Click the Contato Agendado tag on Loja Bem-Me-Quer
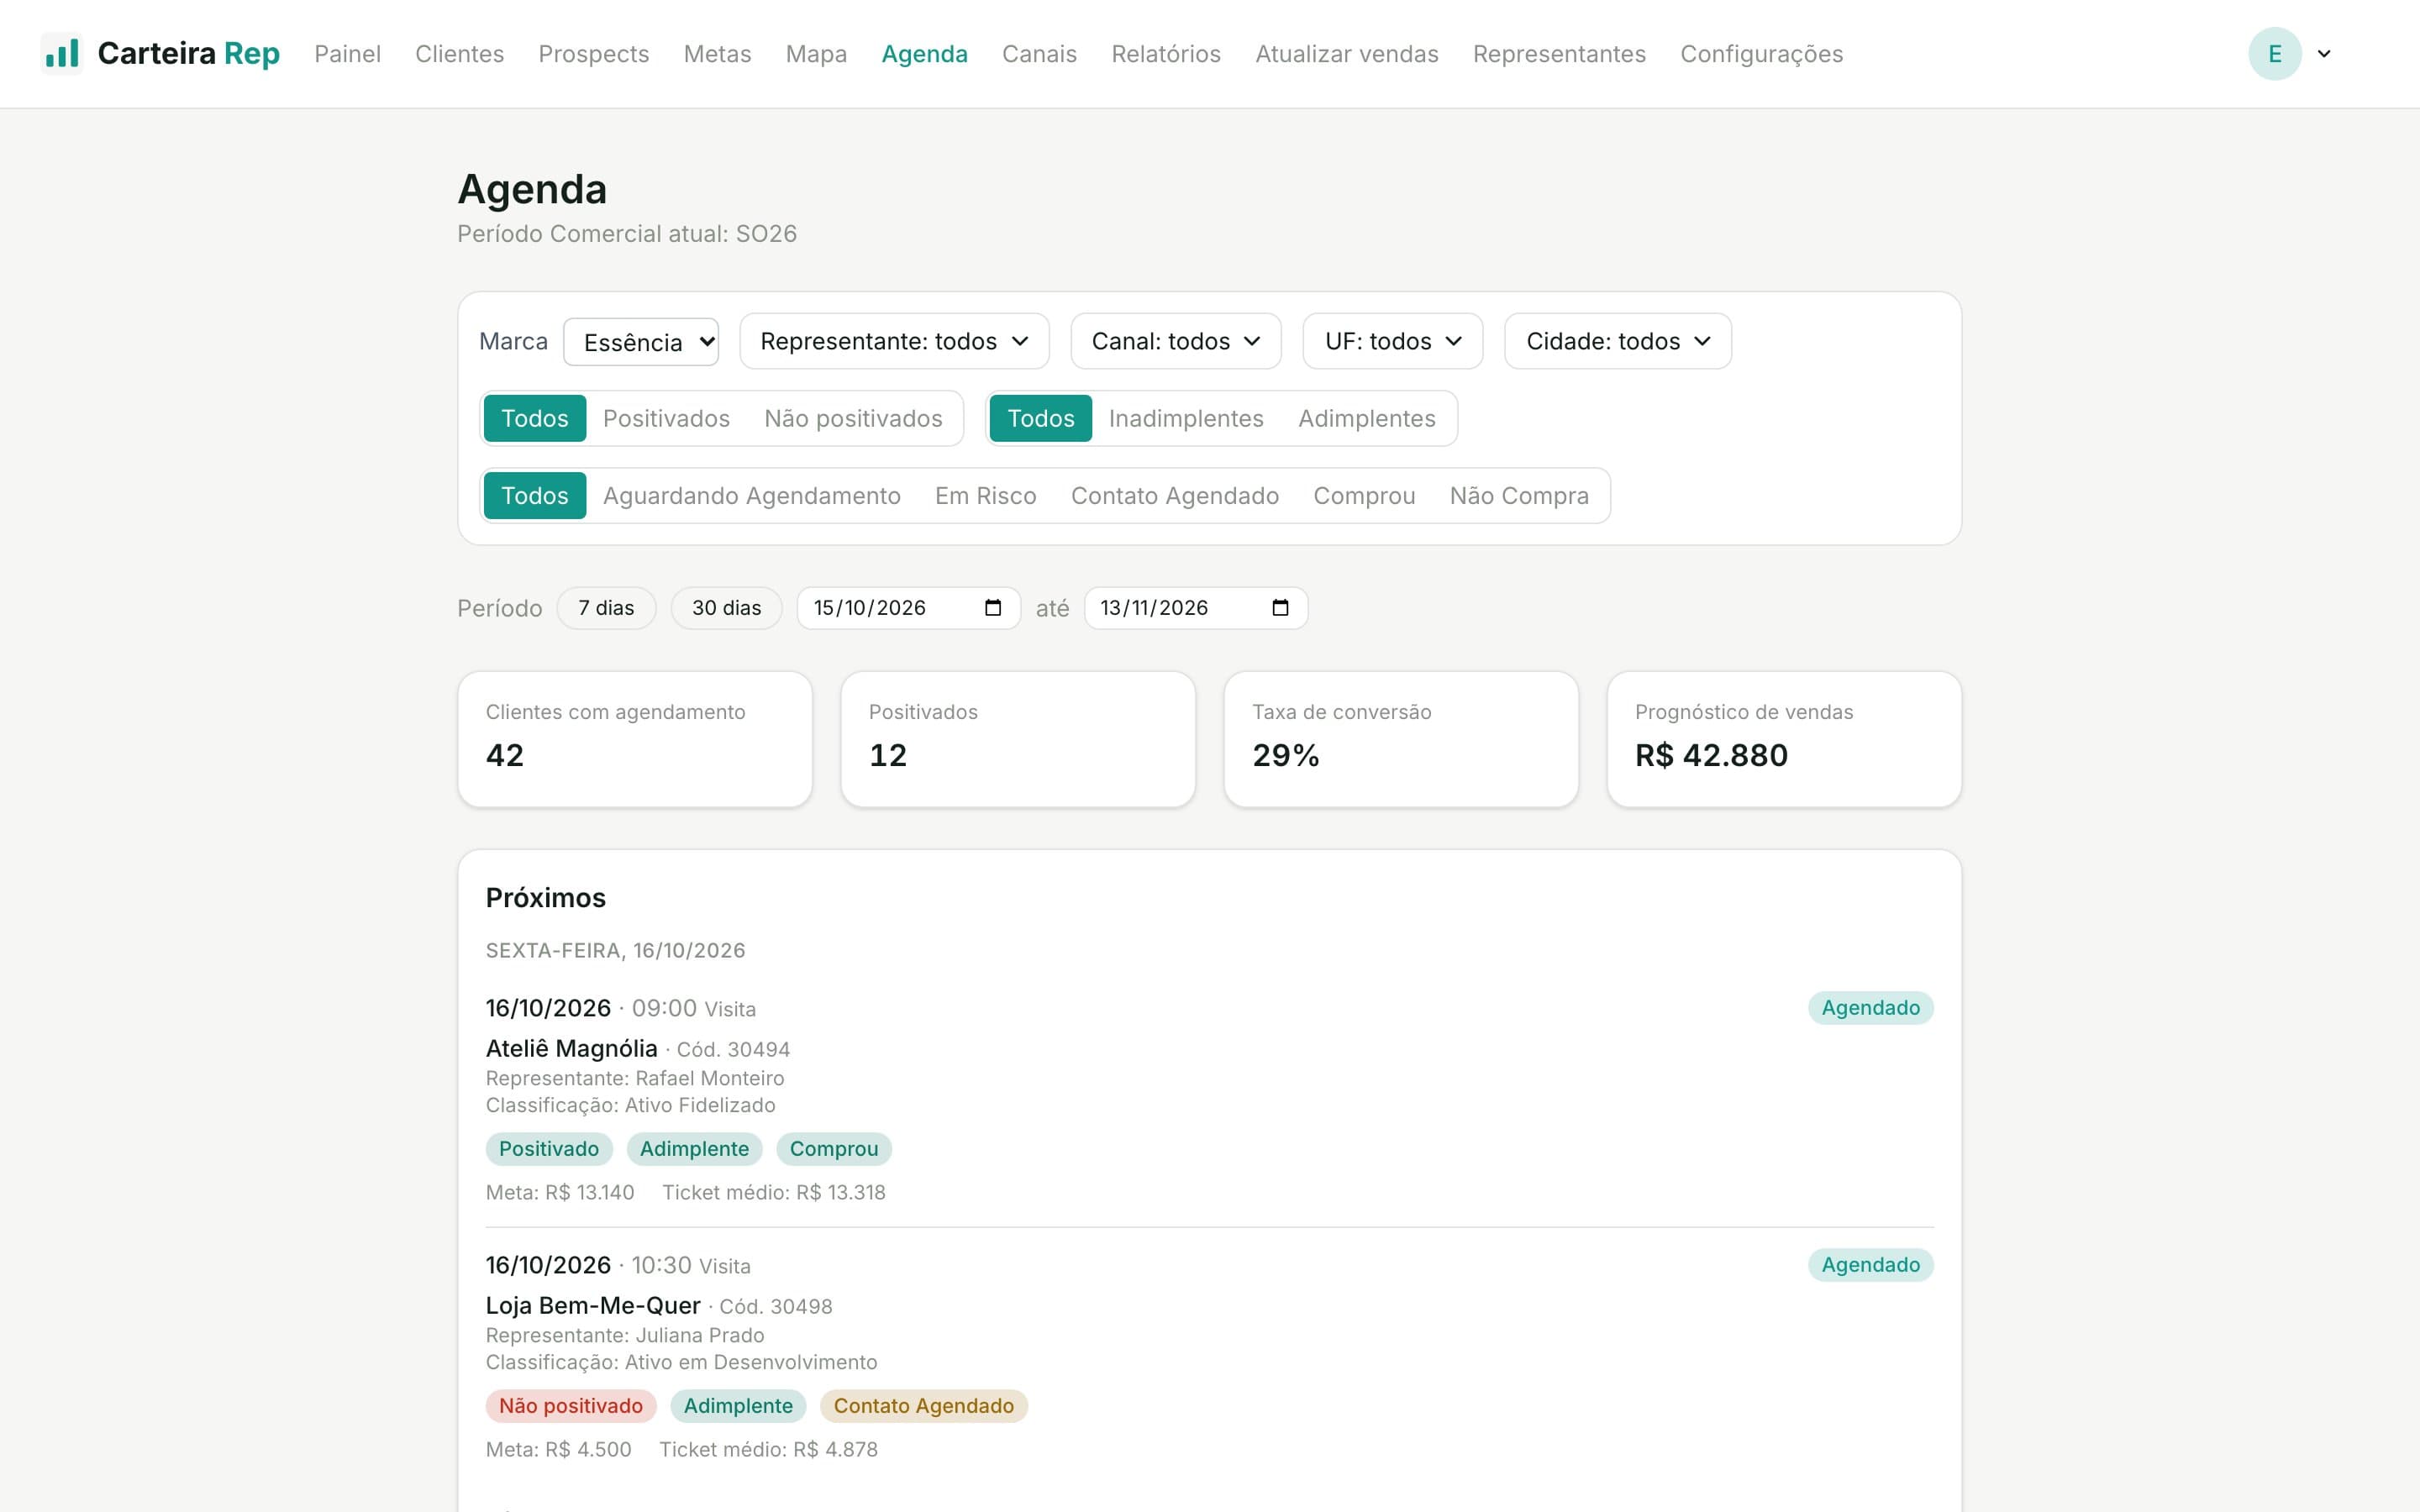Viewport: 2420px width, 1512px height. coord(923,1406)
